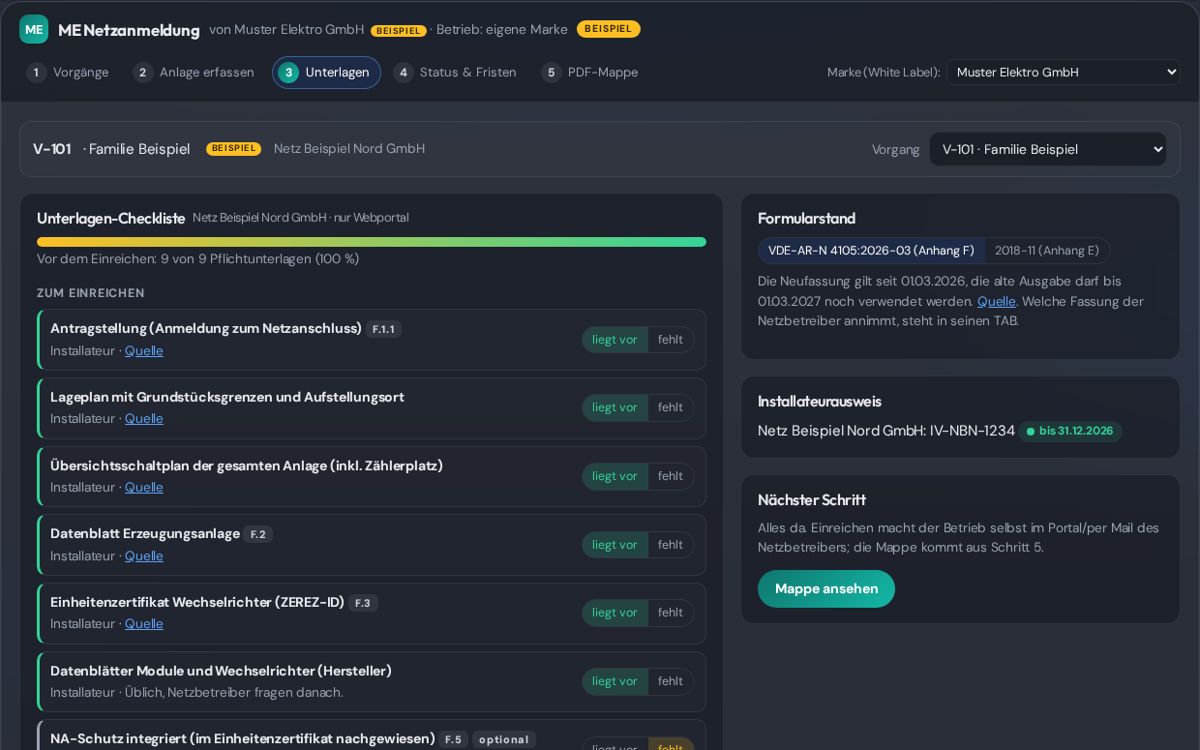Click the optional tag on NA-Schutz
1200x750 pixels.
pos(503,740)
